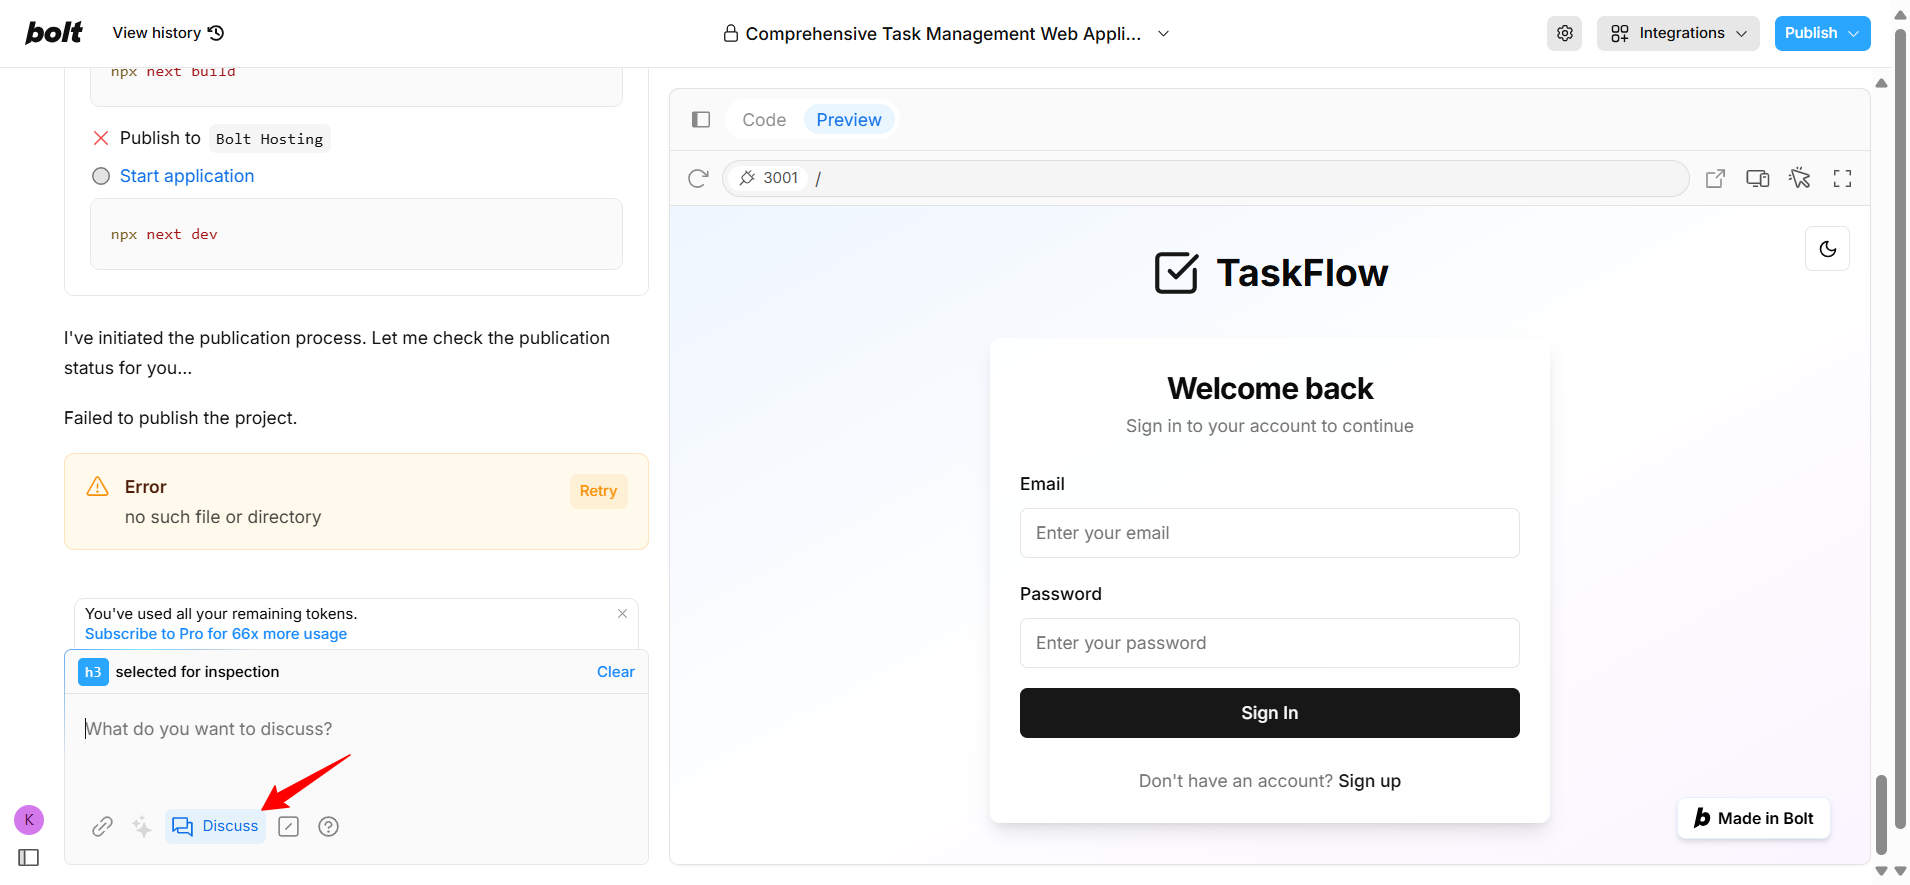The image size is (1910, 885).
Task: Dismiss the tokens used notice
Action: click(x=622, y=614)
